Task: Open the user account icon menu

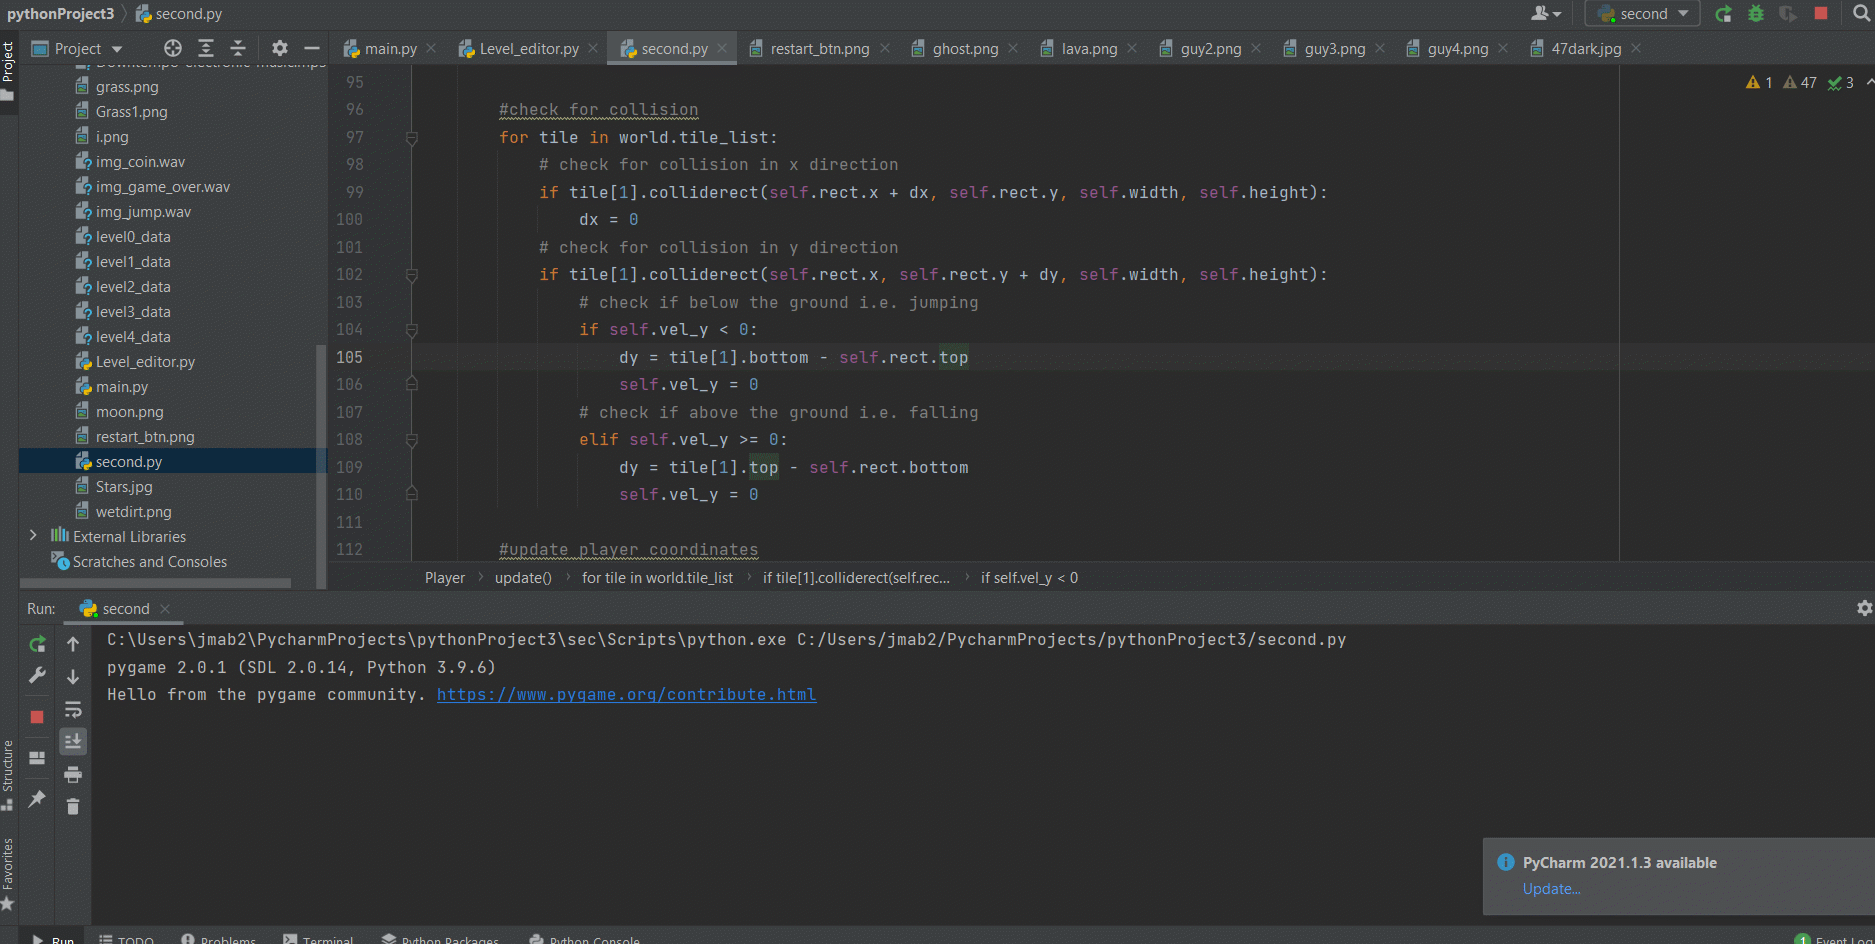Action: coord(1546,14)
